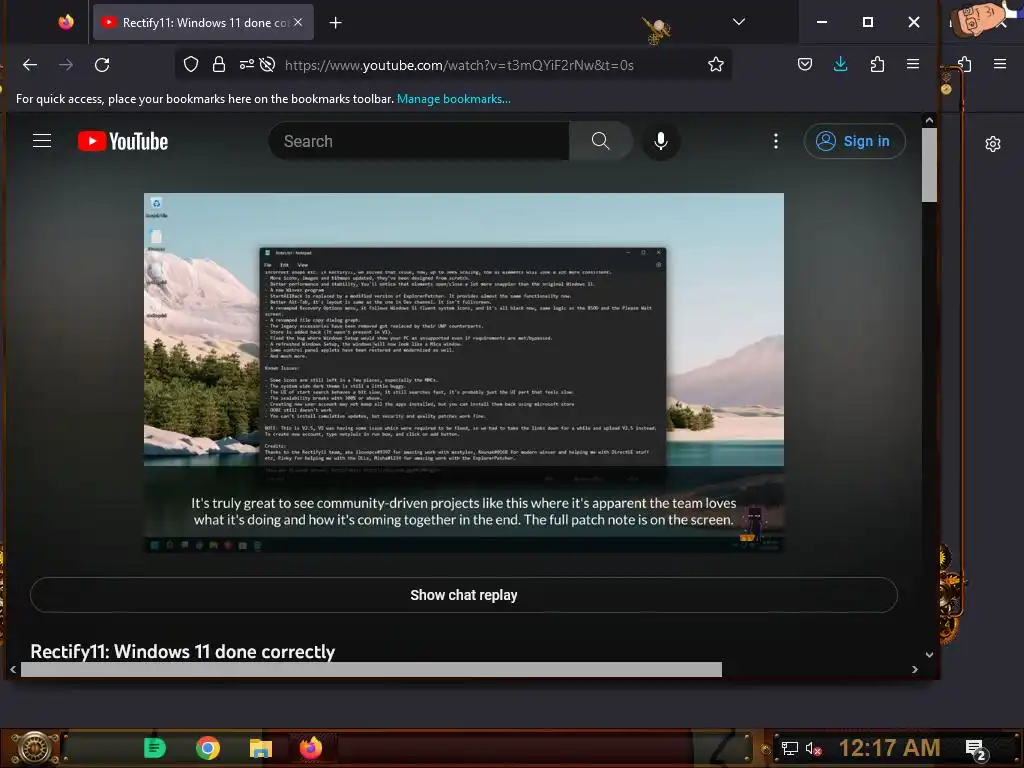Close the Rectify11 tab
The image size is (1024, 768).
pos(298,22)
